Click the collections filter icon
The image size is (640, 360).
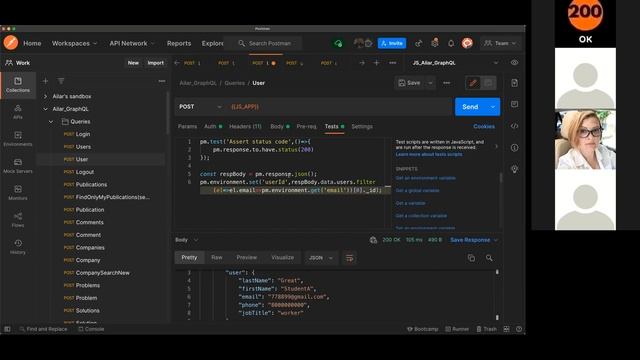coord(61,81)
